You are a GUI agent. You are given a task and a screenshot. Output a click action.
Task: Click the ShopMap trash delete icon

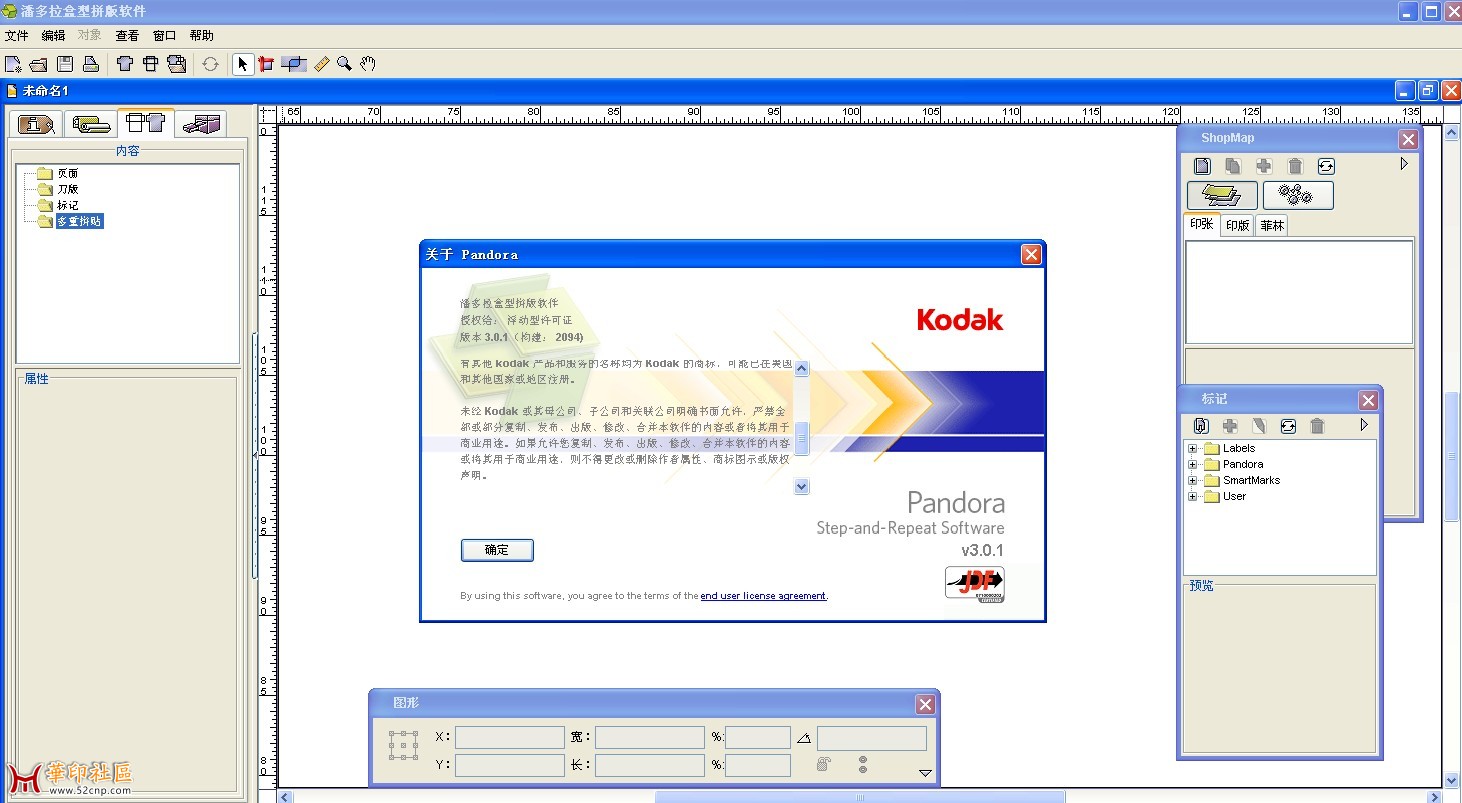click(x=1295, y=166)
